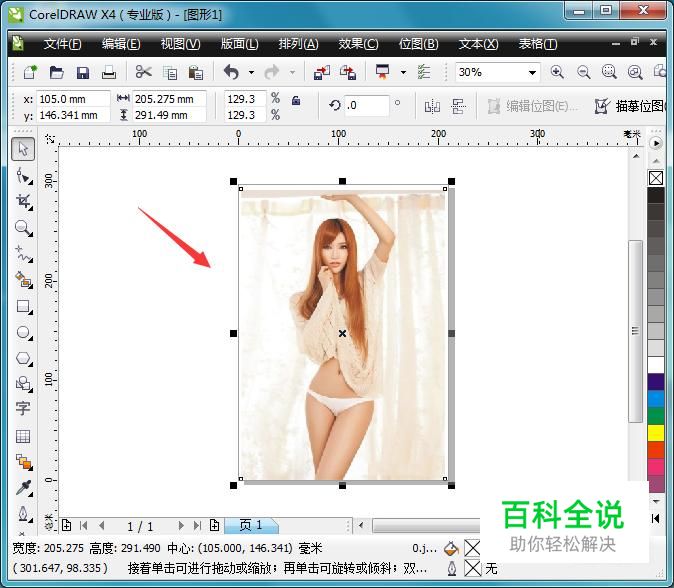Click the y position field 146.341 mm

(x=73, y=115)
